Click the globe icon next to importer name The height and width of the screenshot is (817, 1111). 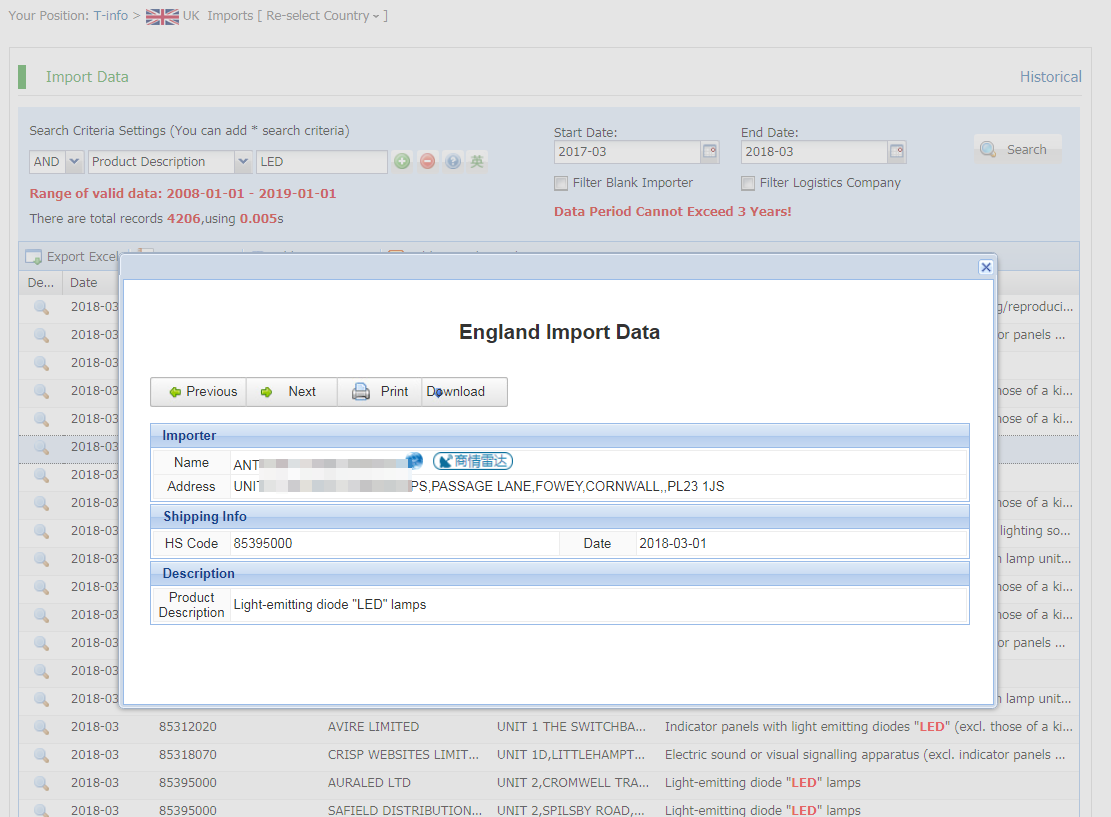coord(415,460)
